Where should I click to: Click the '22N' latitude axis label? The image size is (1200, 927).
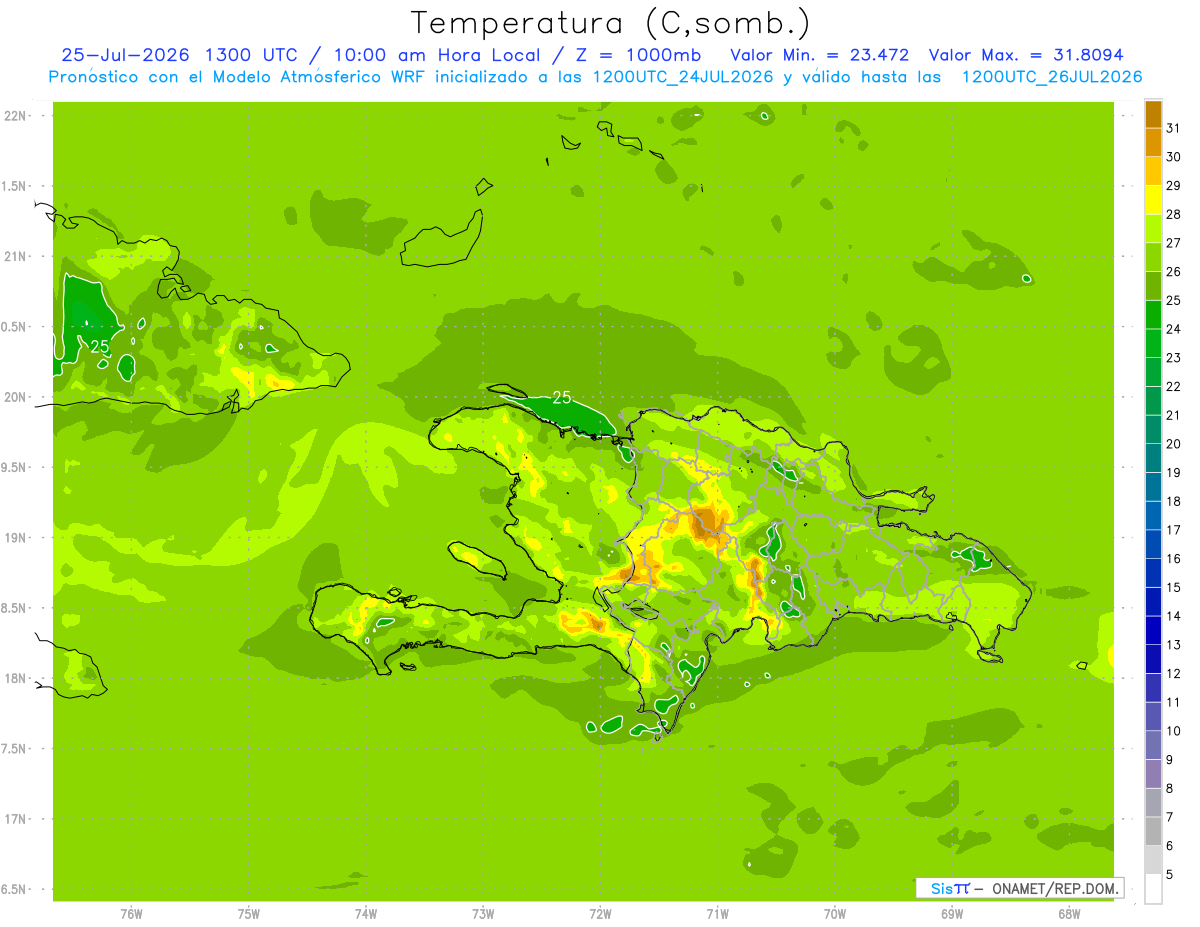pyautogui.click(x=15, y=116)
